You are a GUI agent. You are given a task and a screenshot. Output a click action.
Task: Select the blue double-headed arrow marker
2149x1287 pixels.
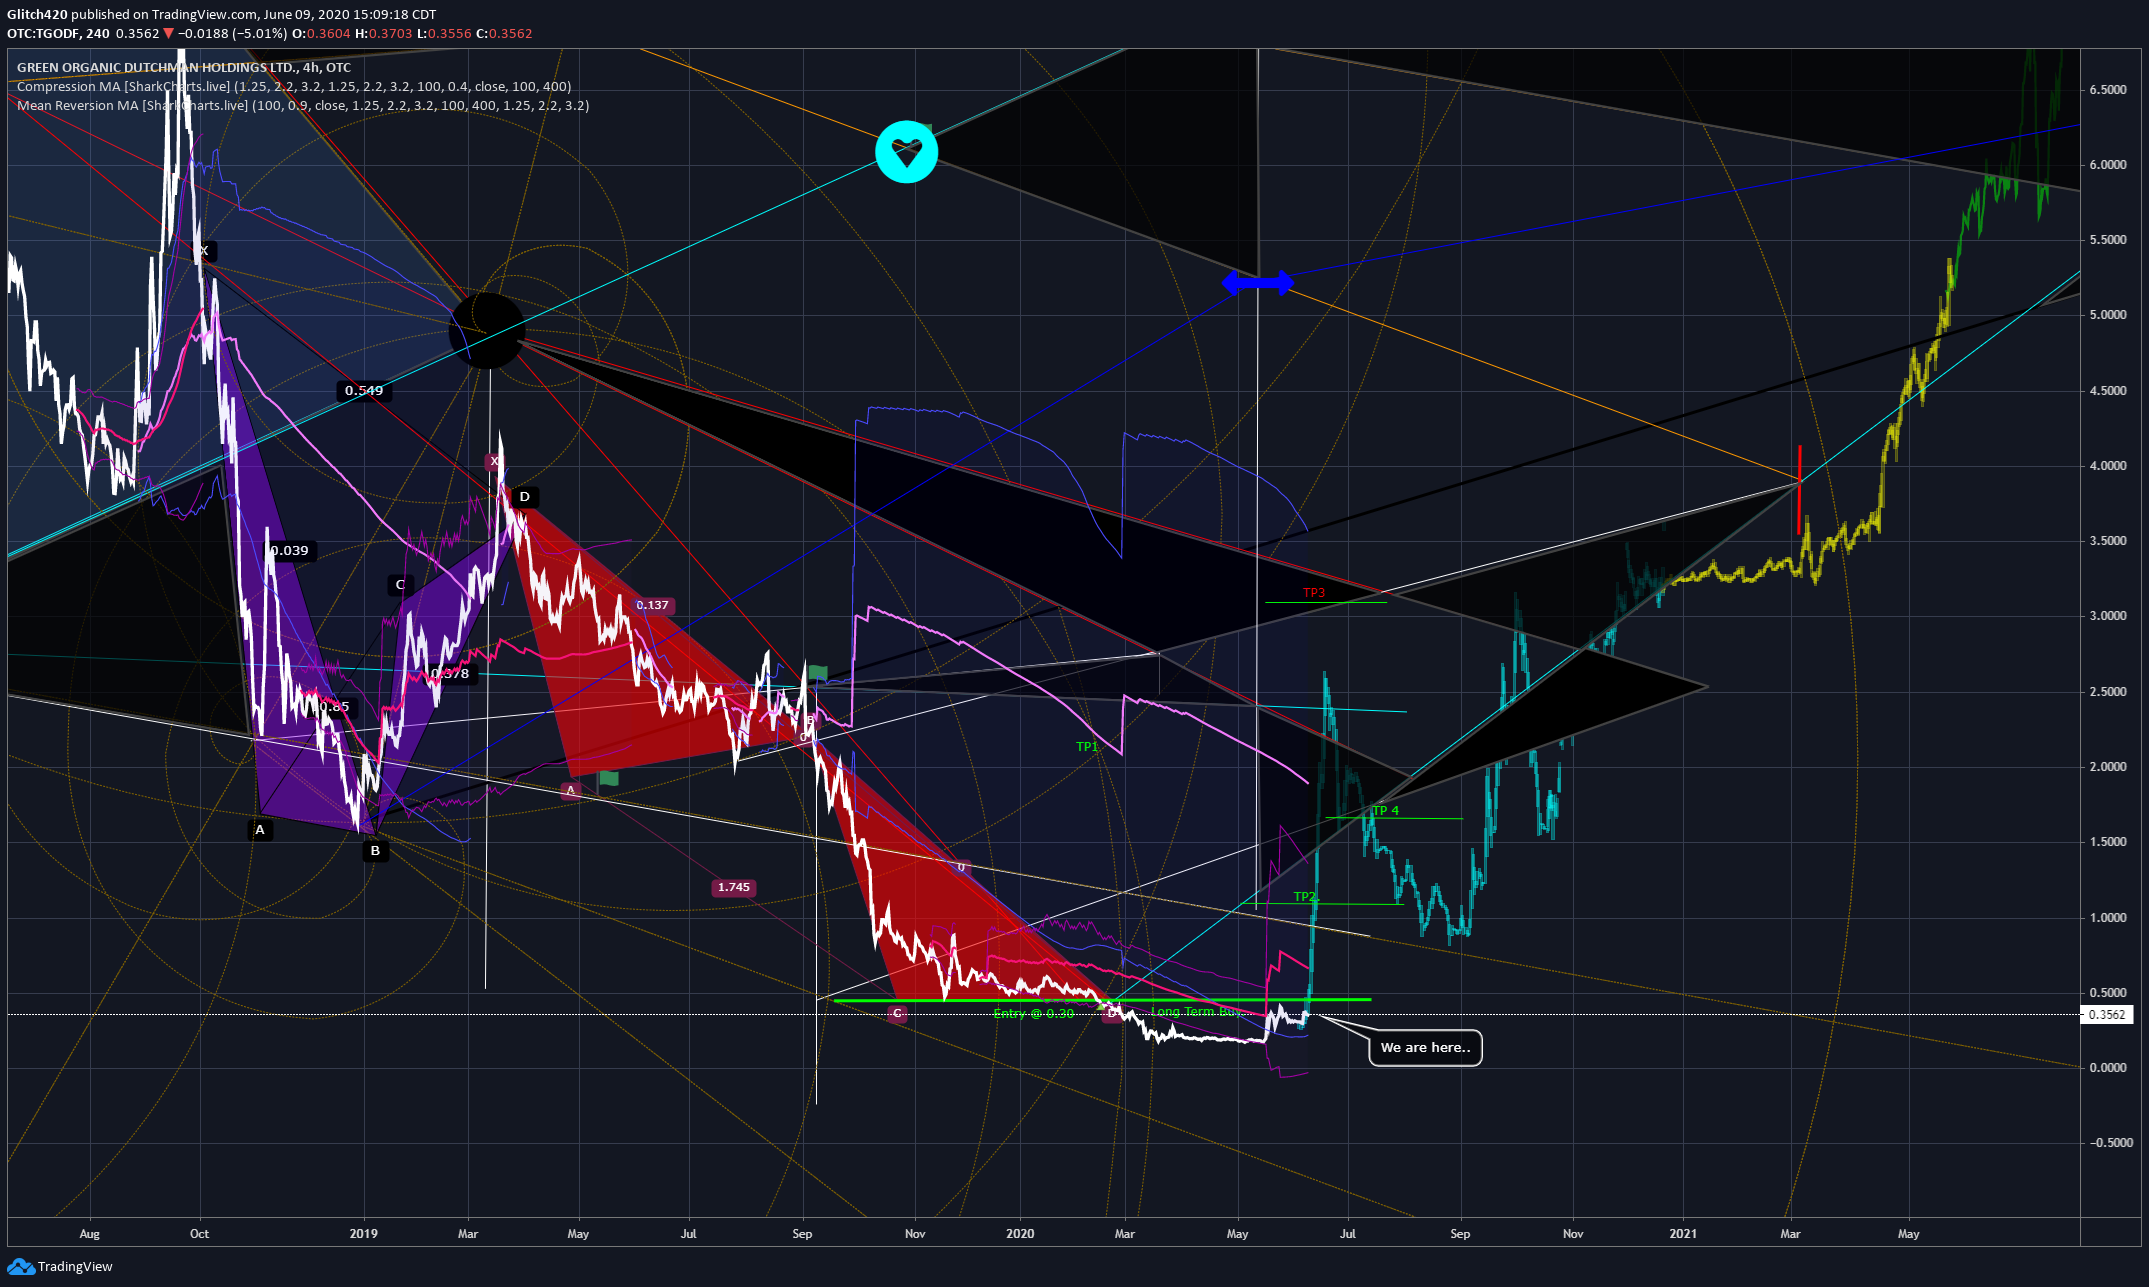[x=1257, y=283]
